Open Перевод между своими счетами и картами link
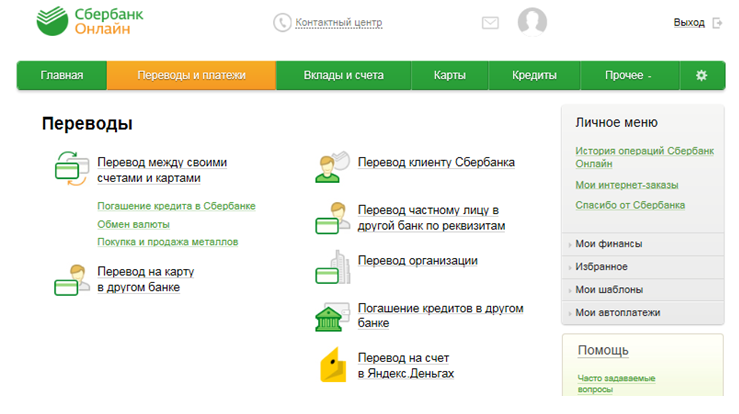739x414 pixels. click(x=162, y=170)
